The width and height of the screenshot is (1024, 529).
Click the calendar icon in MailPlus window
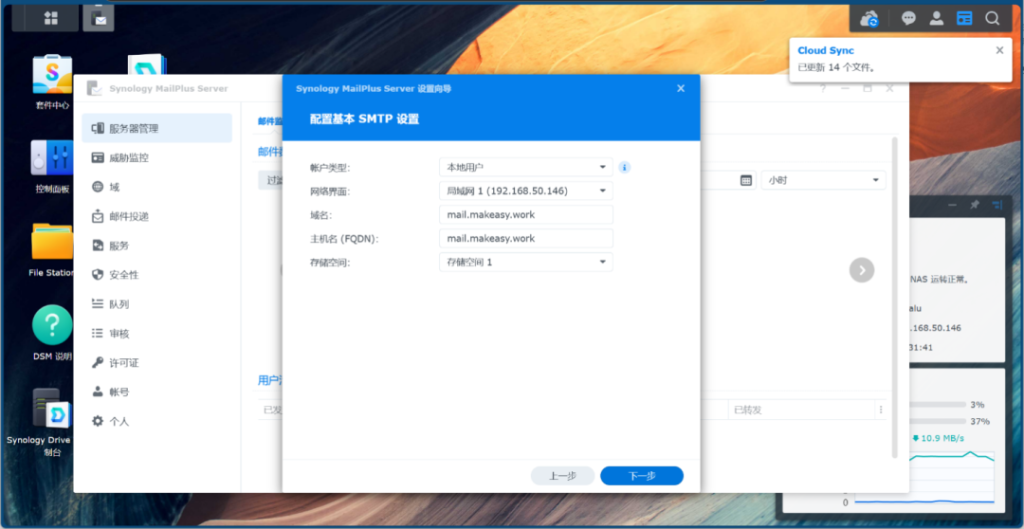pyautogui.click(x=746, y=180)
